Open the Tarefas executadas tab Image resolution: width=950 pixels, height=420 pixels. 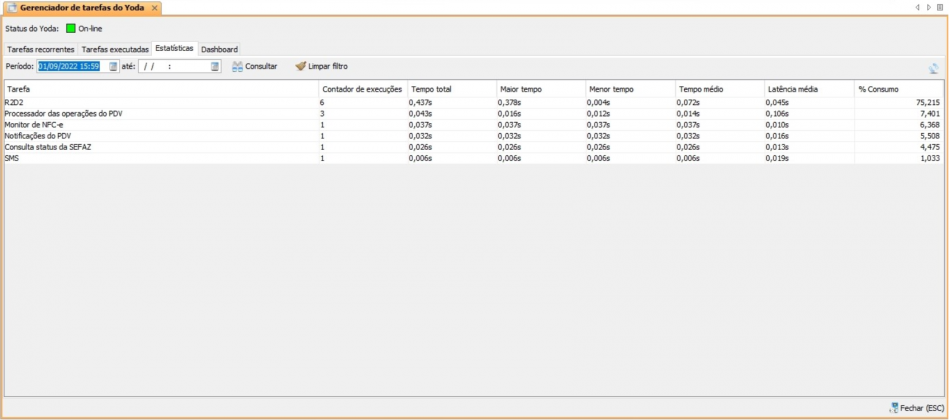(x=115, y=49)
